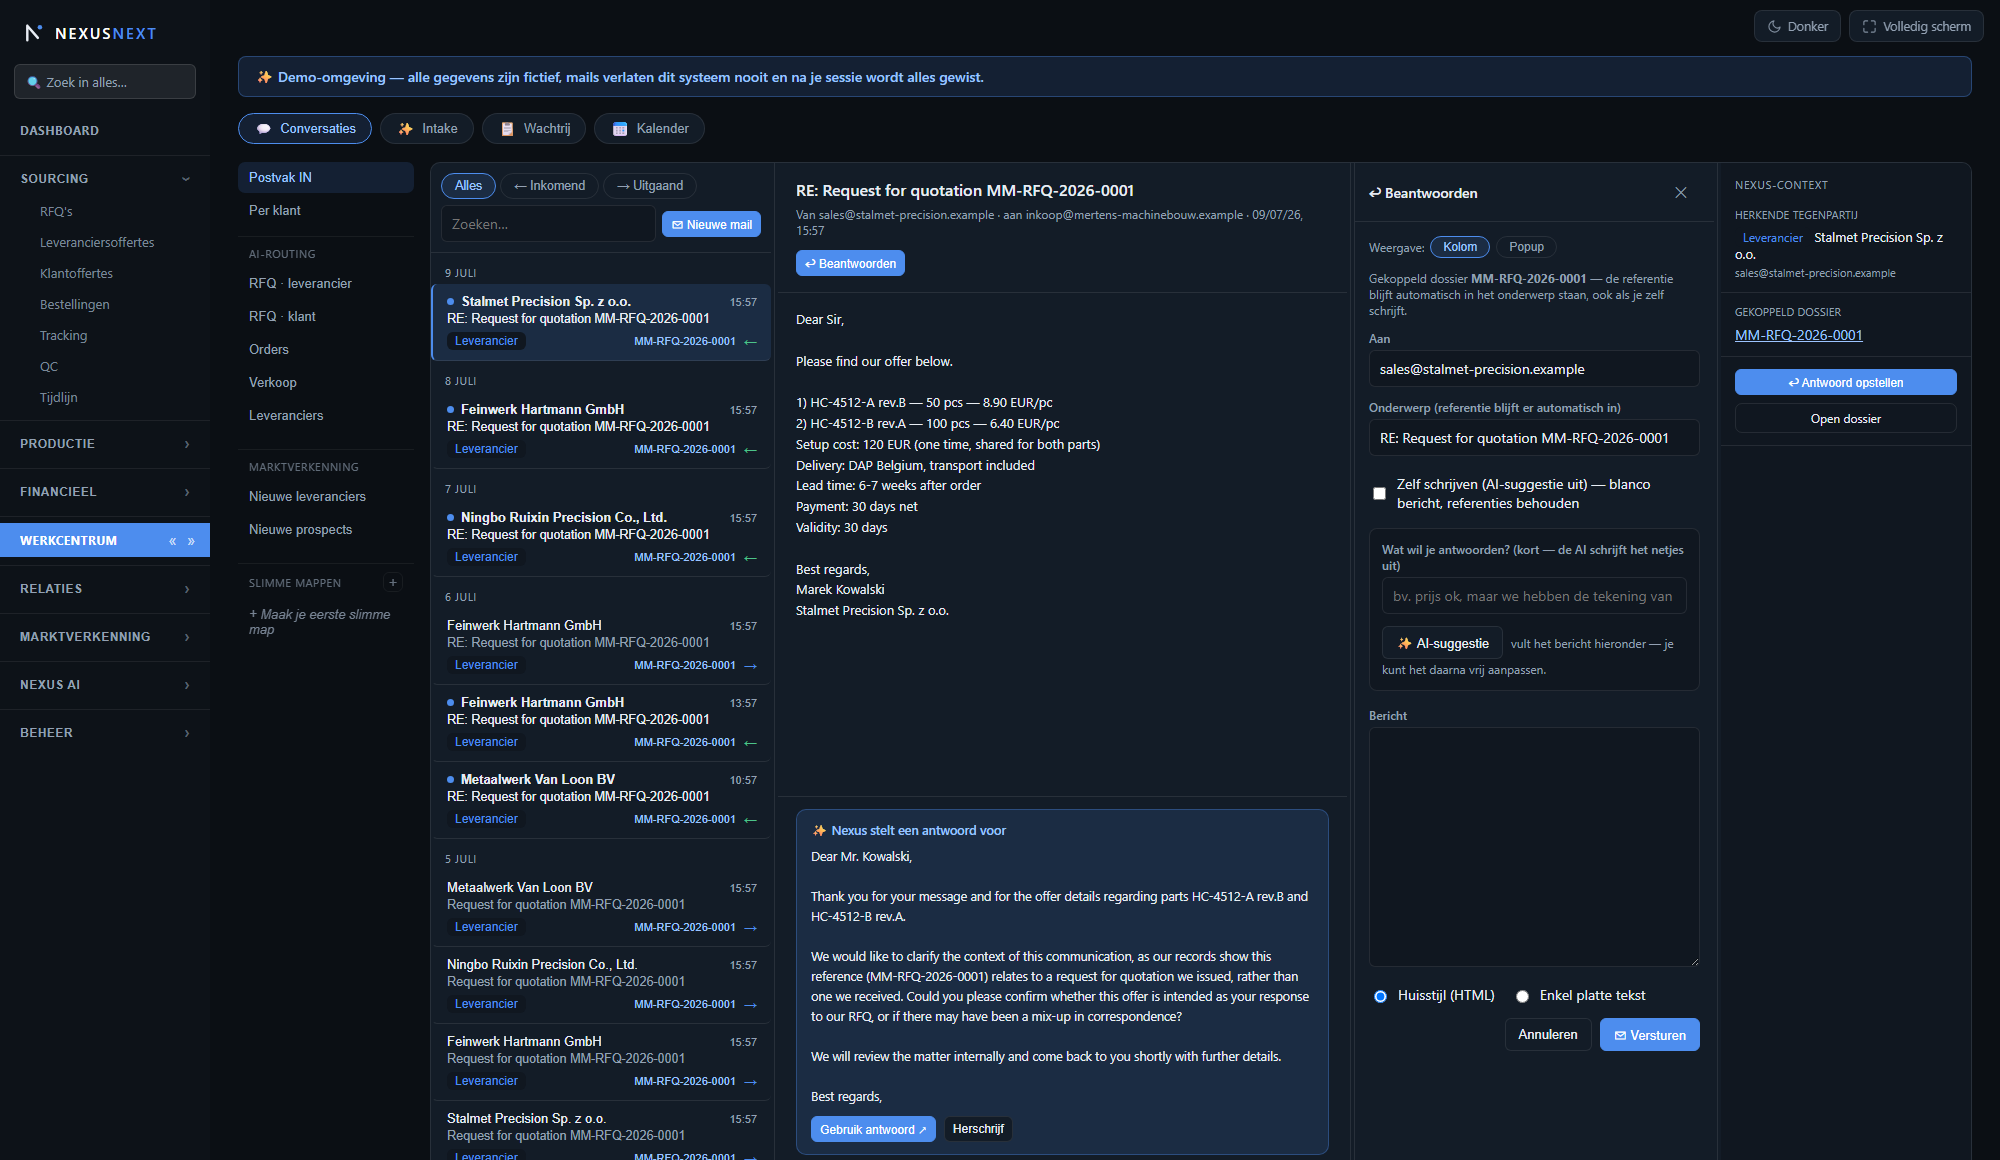Switch to Donker theme
This screenshot has width=2000, height=1160.
tap(1797, 27)
